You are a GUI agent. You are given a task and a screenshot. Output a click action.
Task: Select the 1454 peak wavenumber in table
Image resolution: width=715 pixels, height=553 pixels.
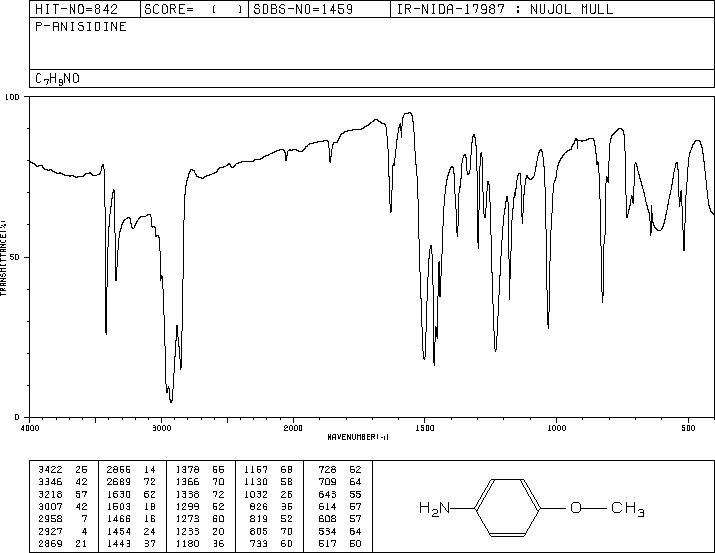point(119,532)
